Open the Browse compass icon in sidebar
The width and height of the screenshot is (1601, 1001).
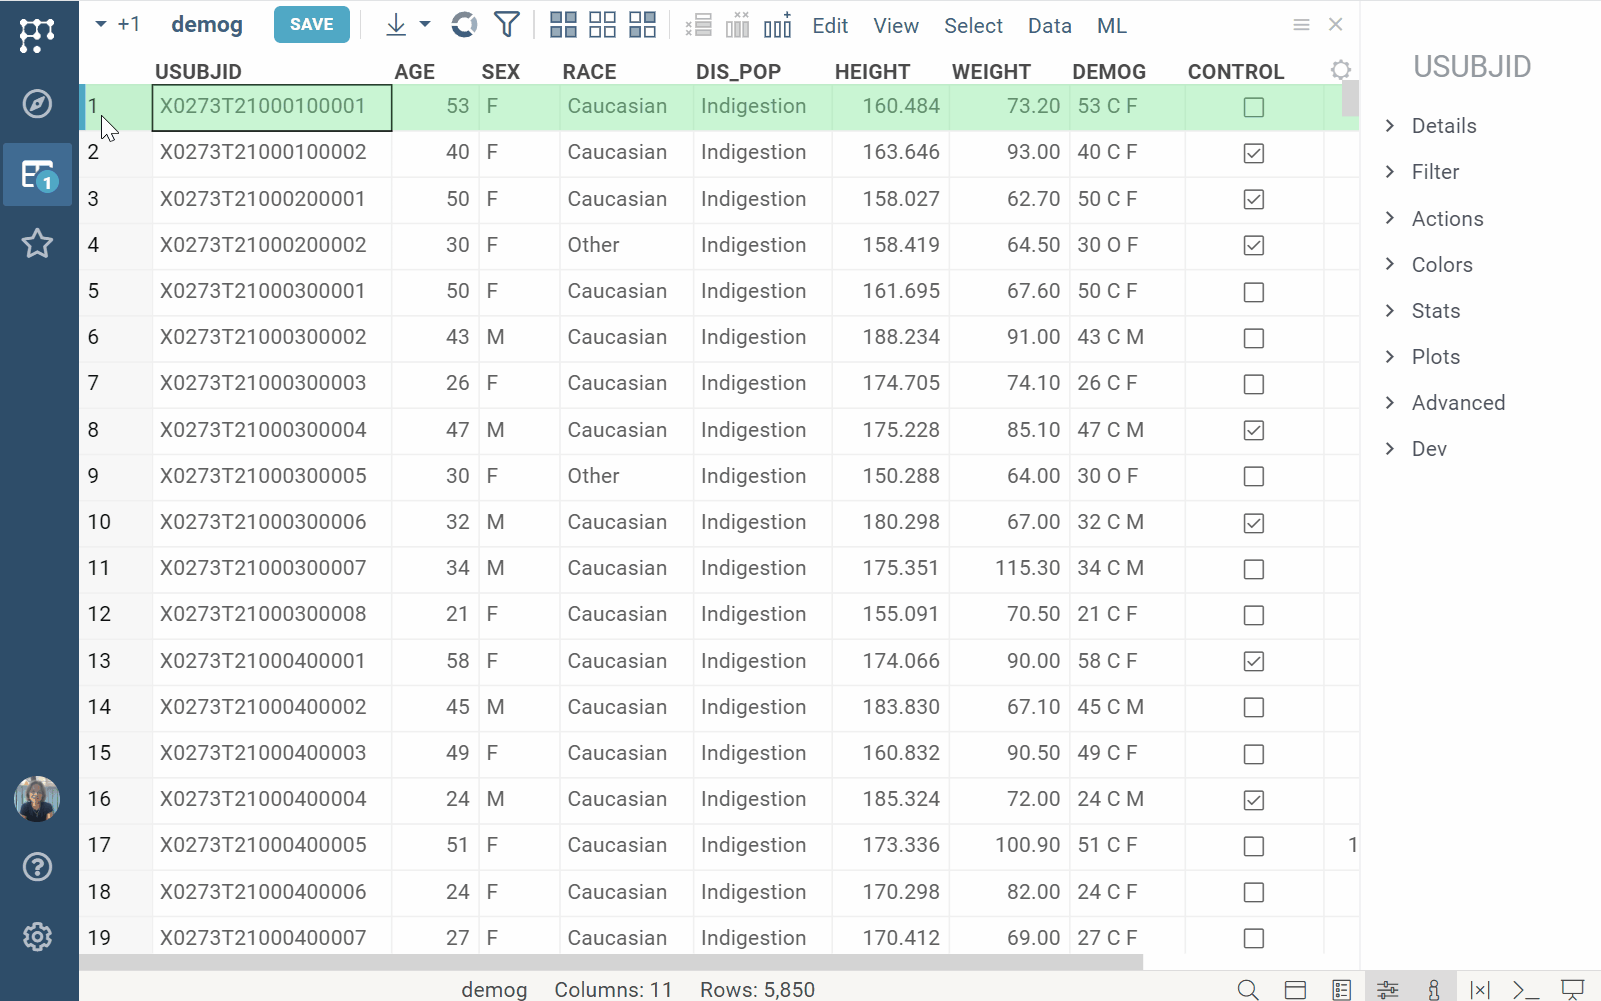coord(37,103)
